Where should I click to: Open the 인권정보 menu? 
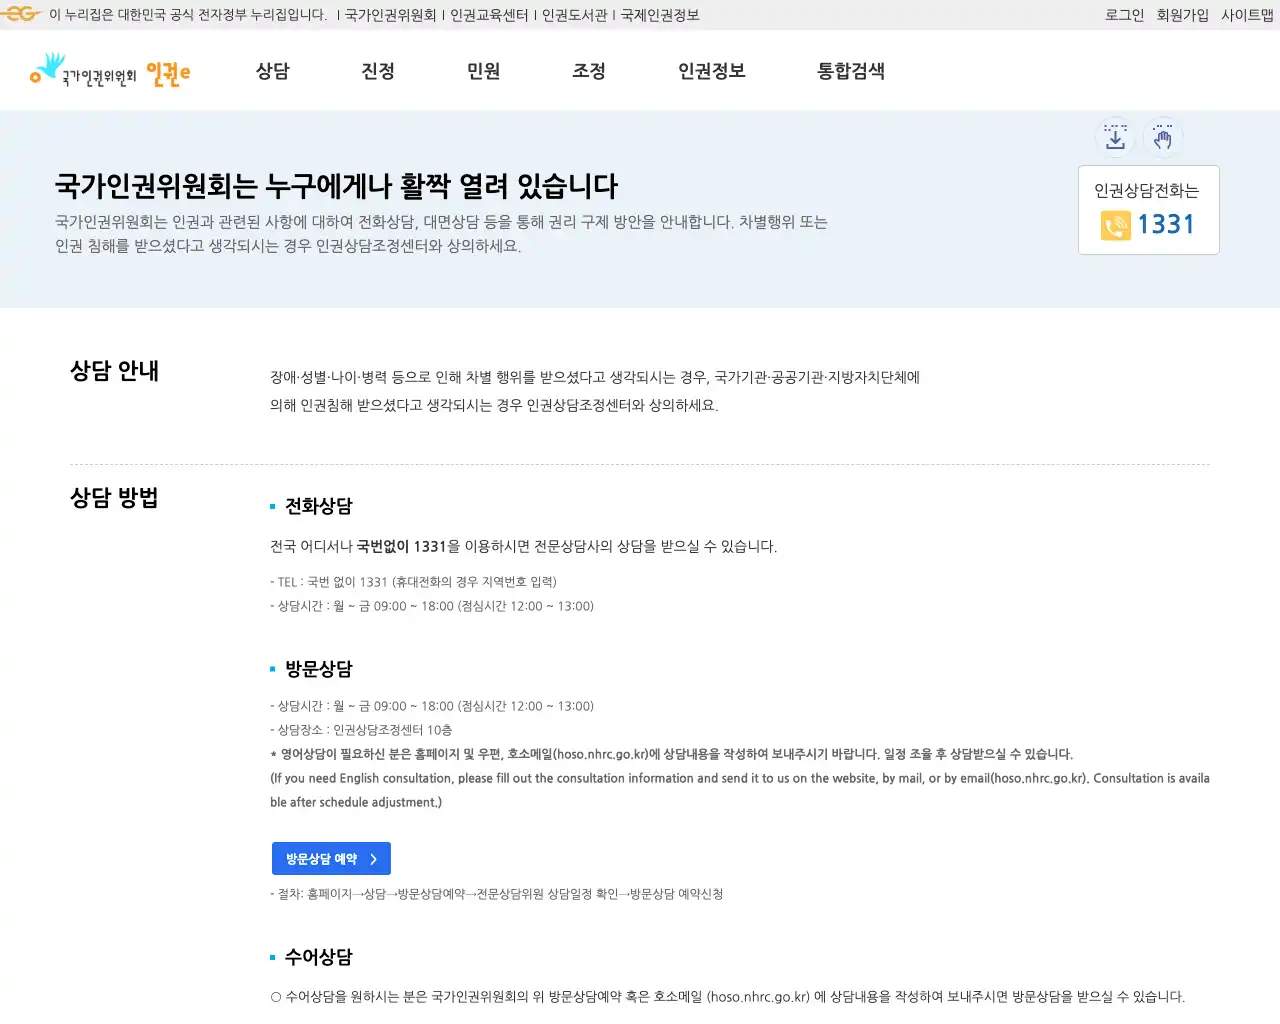tap(711, 71)
